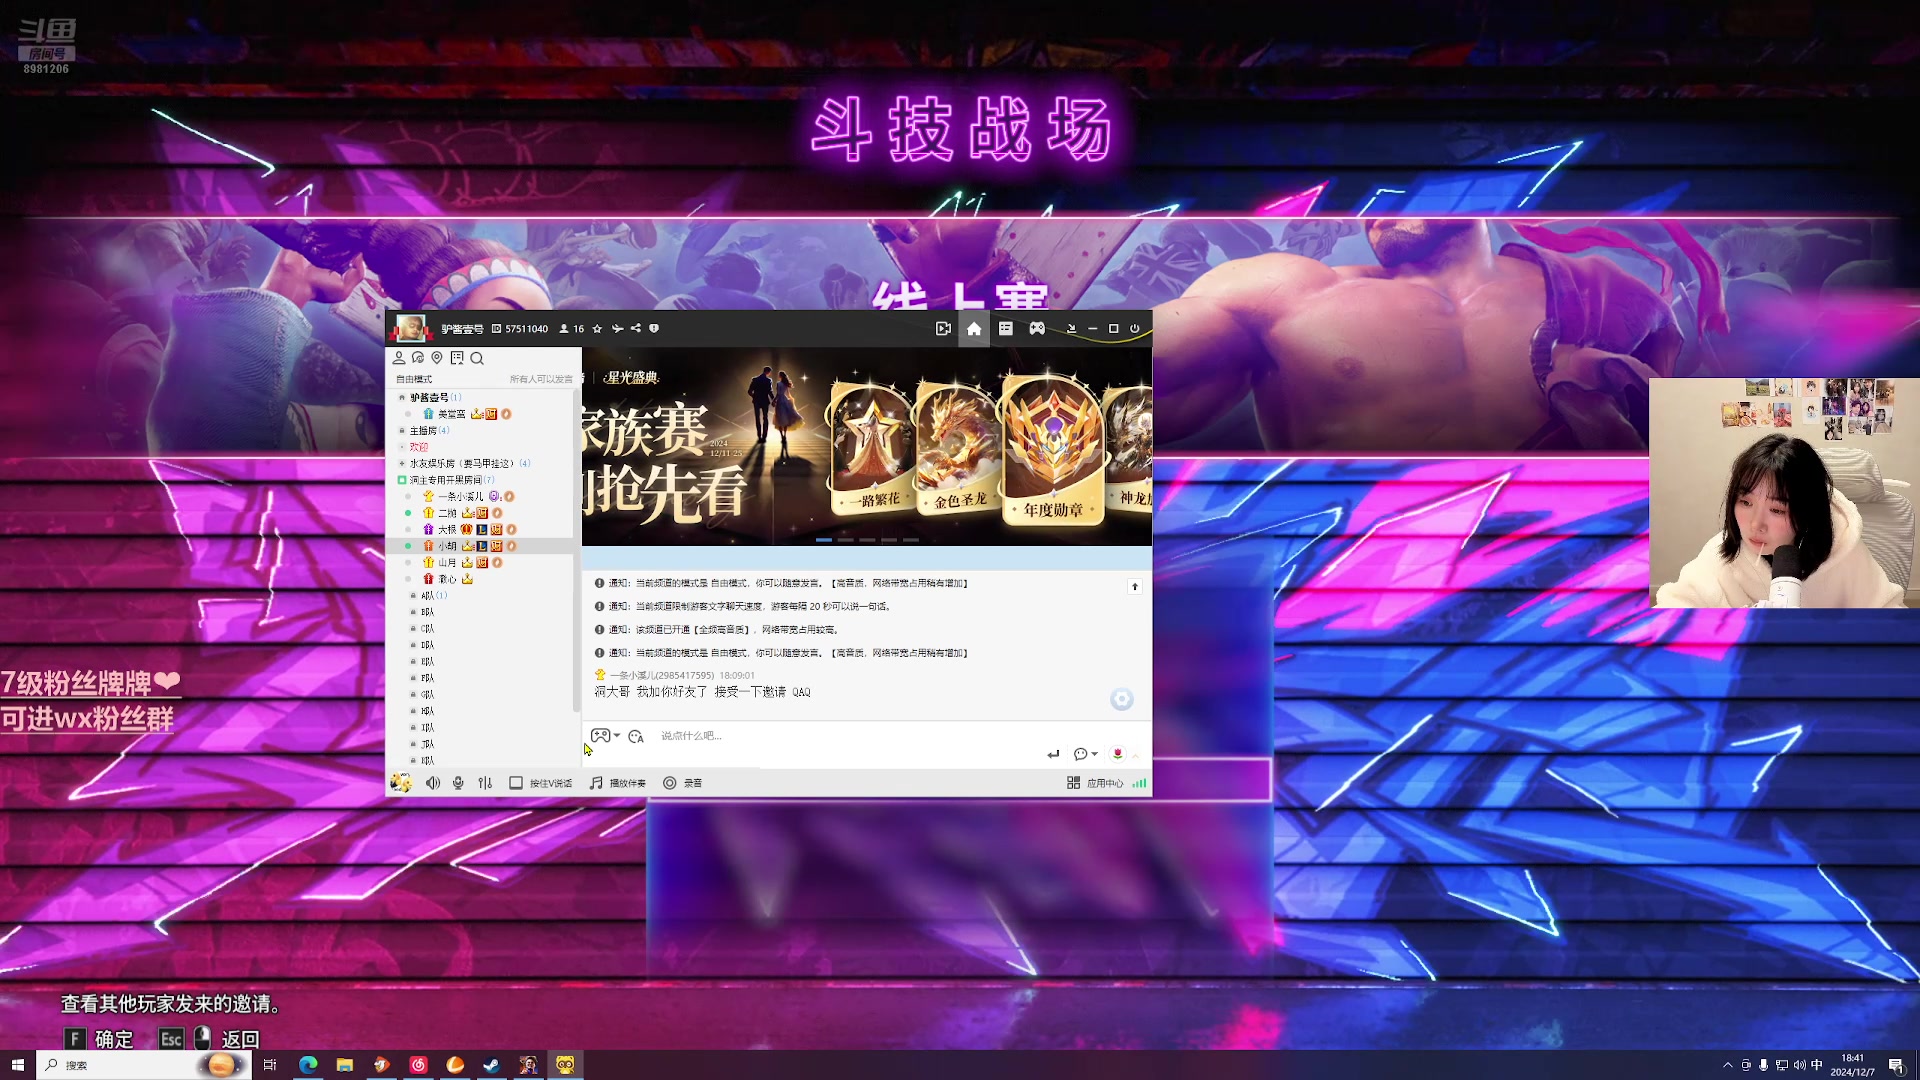
Task: Click the 金色圣龙 banner card
Action: tap(958, 449)
